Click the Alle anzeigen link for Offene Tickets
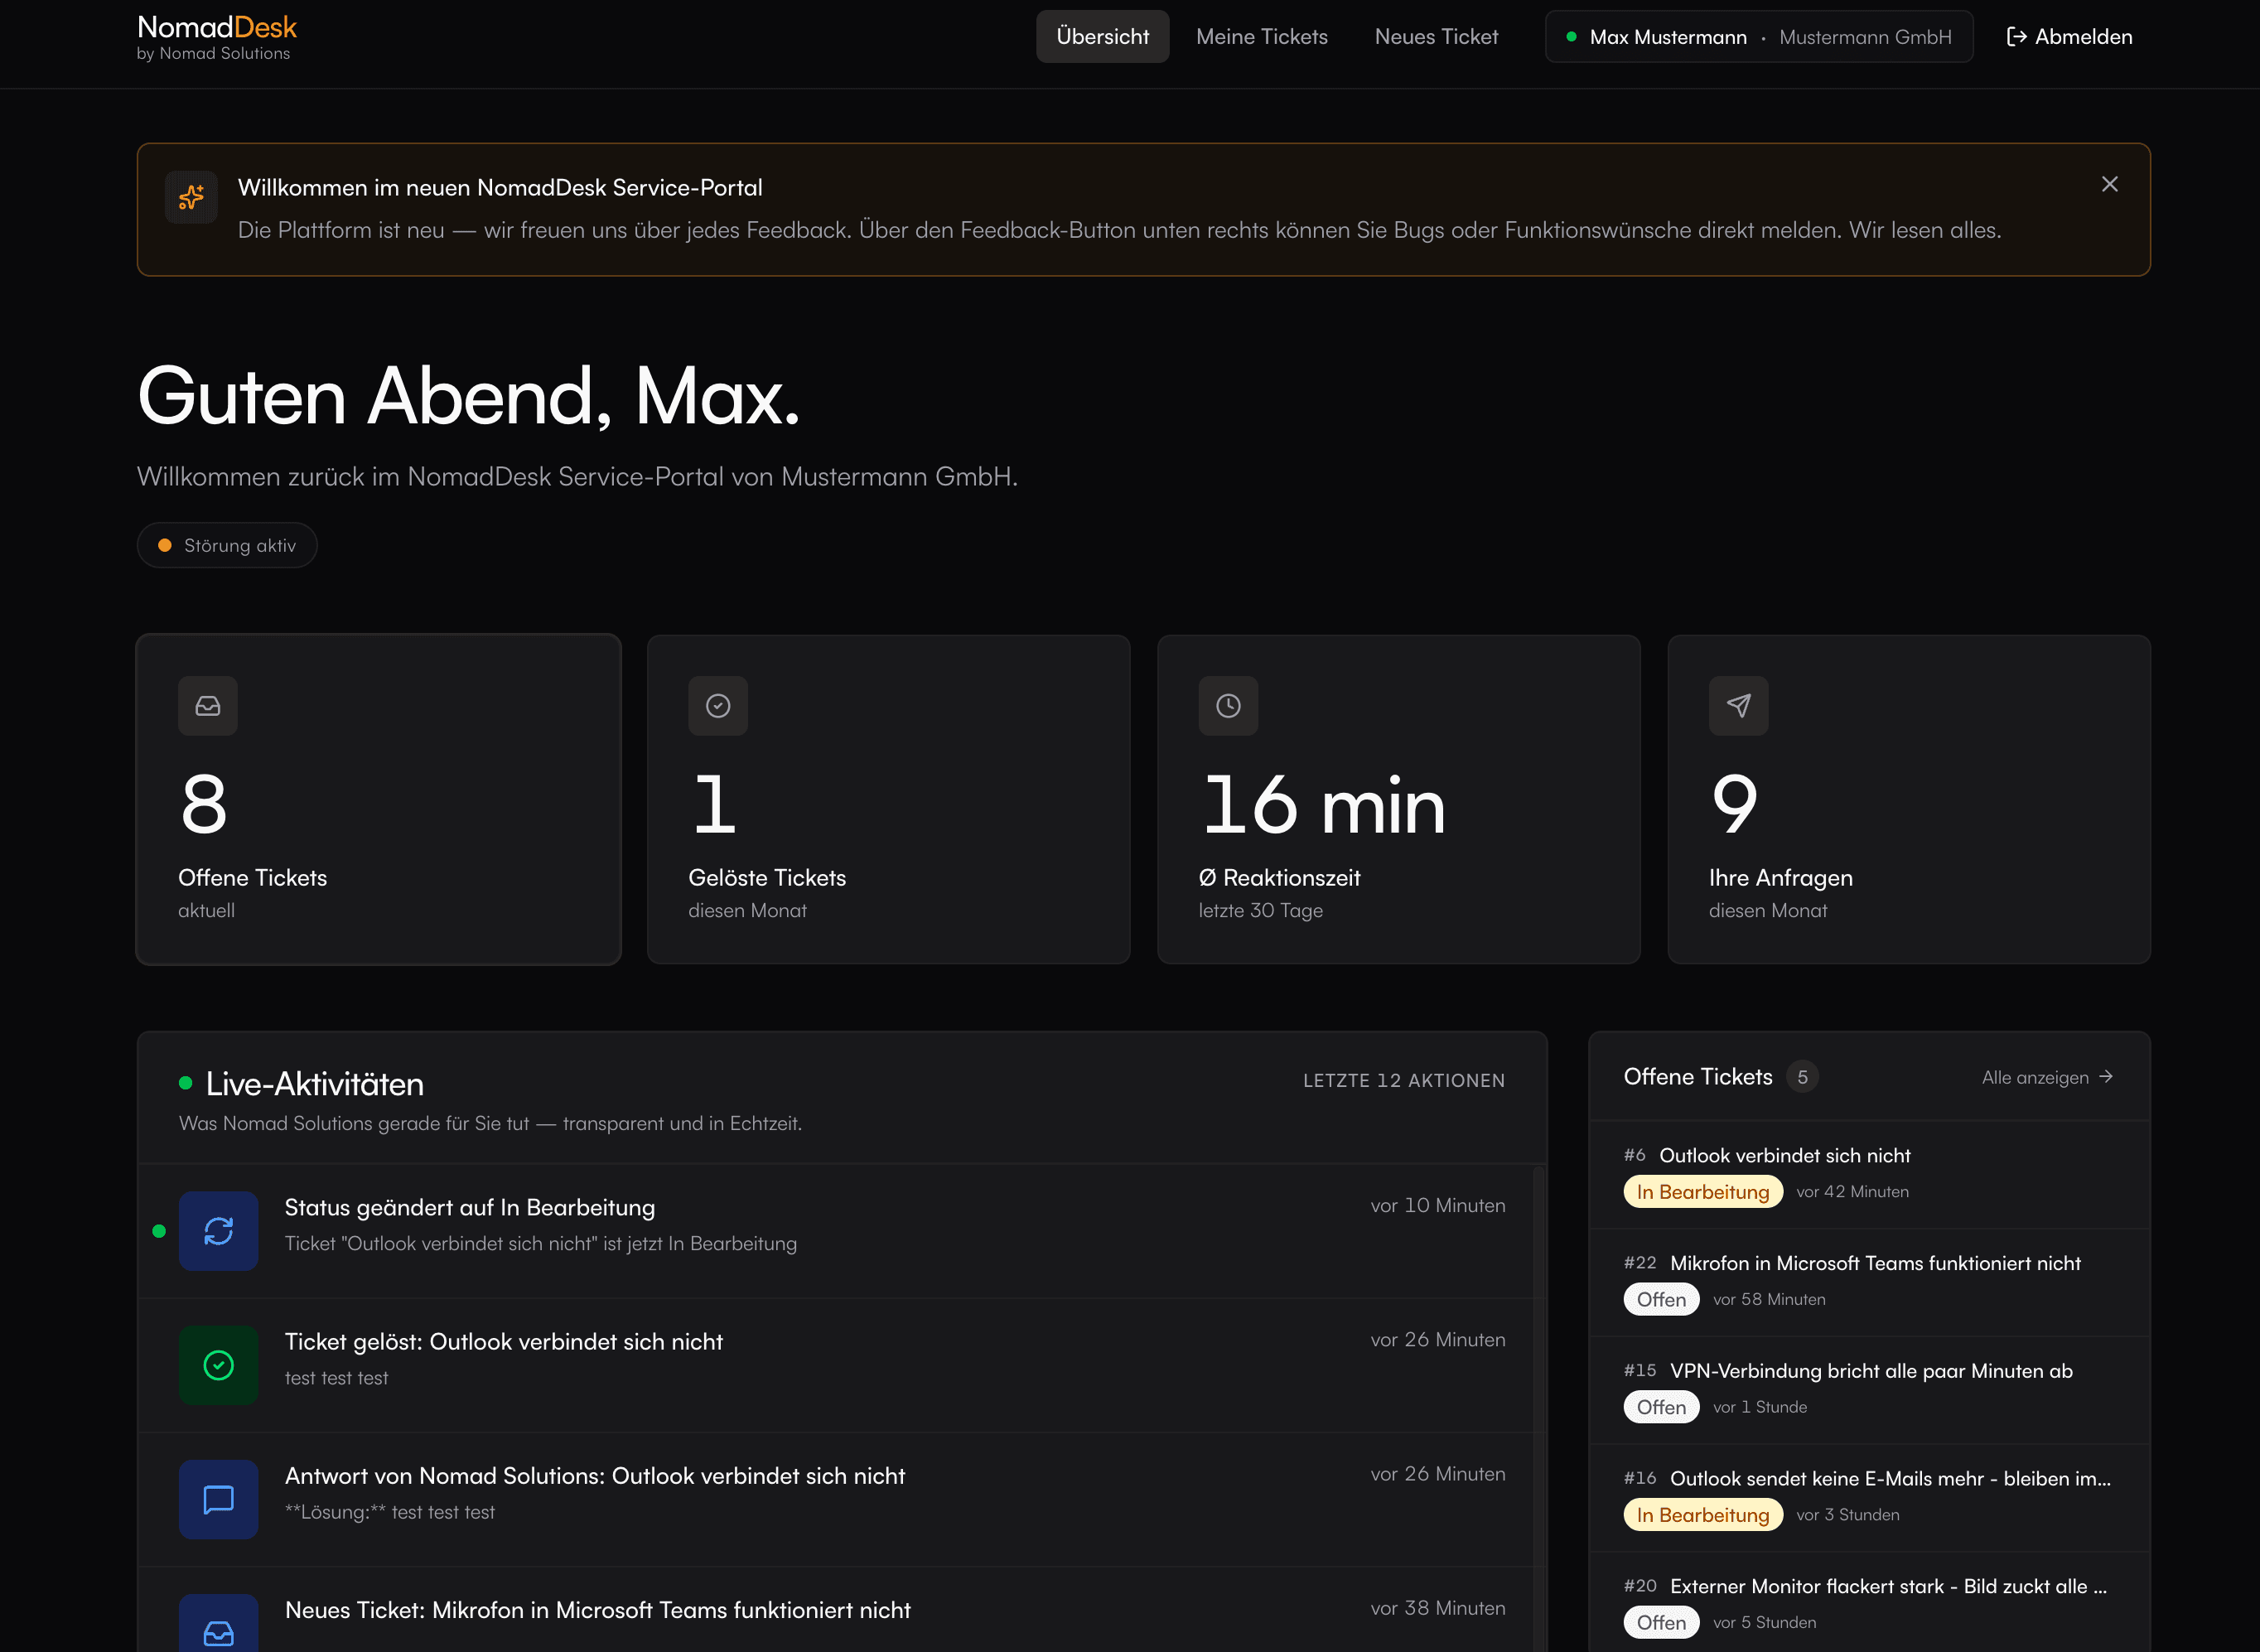Screen dimensions: 2260x1652 (2048, 1077)
